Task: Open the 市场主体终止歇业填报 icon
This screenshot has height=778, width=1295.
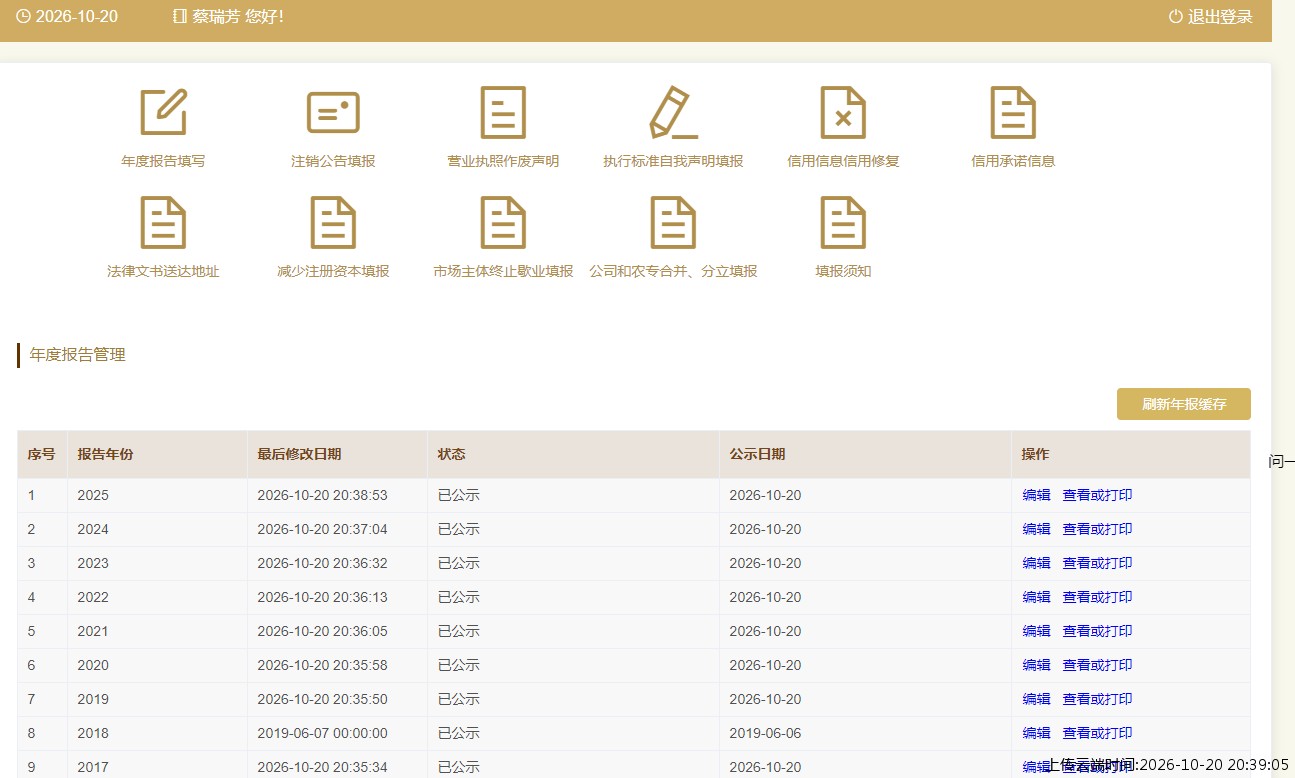Action: tap(503, 222)
